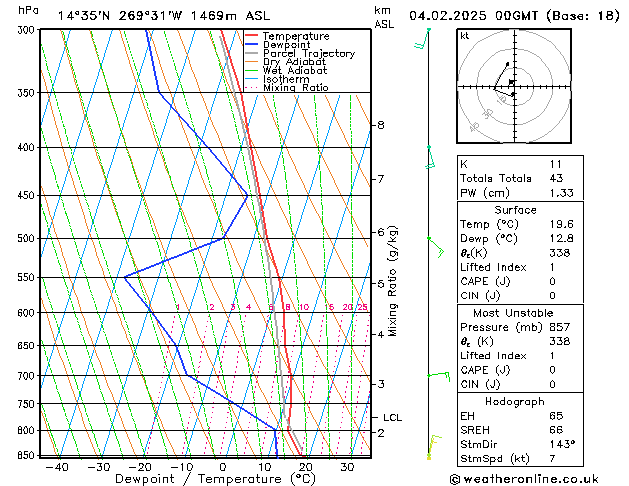The image size is (629, 486).
Task: Click the PW (cm) value 1.33
Action: [x=562, y=193]
